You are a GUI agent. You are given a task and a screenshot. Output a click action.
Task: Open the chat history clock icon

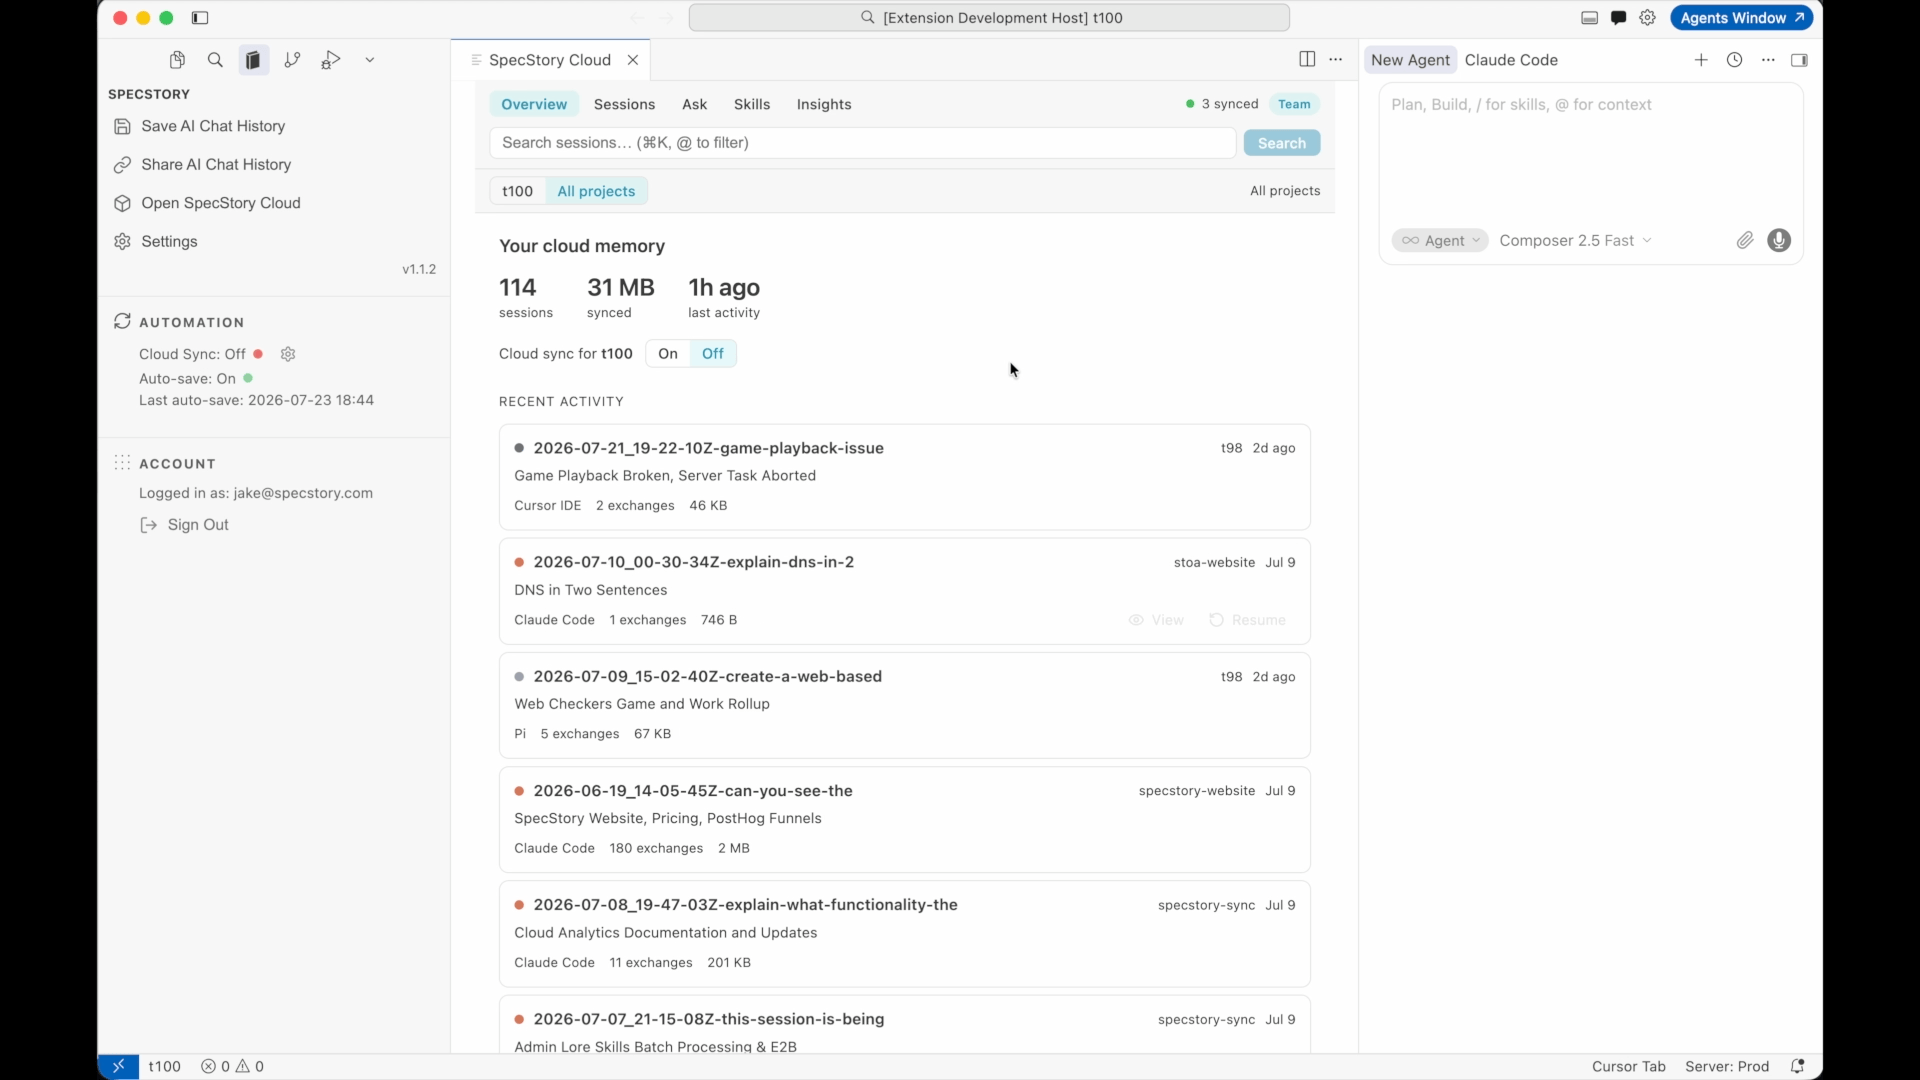[x=1735, y=60]
